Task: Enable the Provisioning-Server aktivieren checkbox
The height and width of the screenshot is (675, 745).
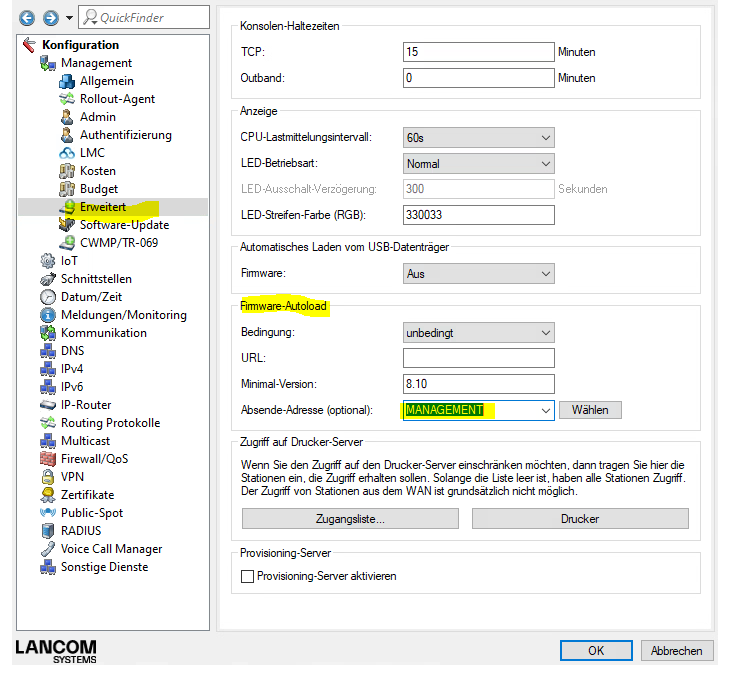Action: point(248,576)
